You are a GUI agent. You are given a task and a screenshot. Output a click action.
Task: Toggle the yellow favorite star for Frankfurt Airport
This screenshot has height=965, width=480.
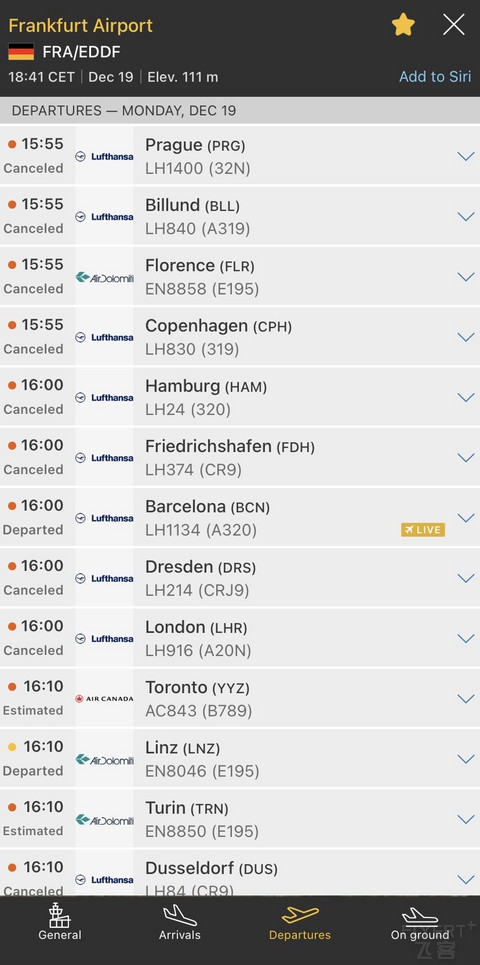tap(403, 25)
